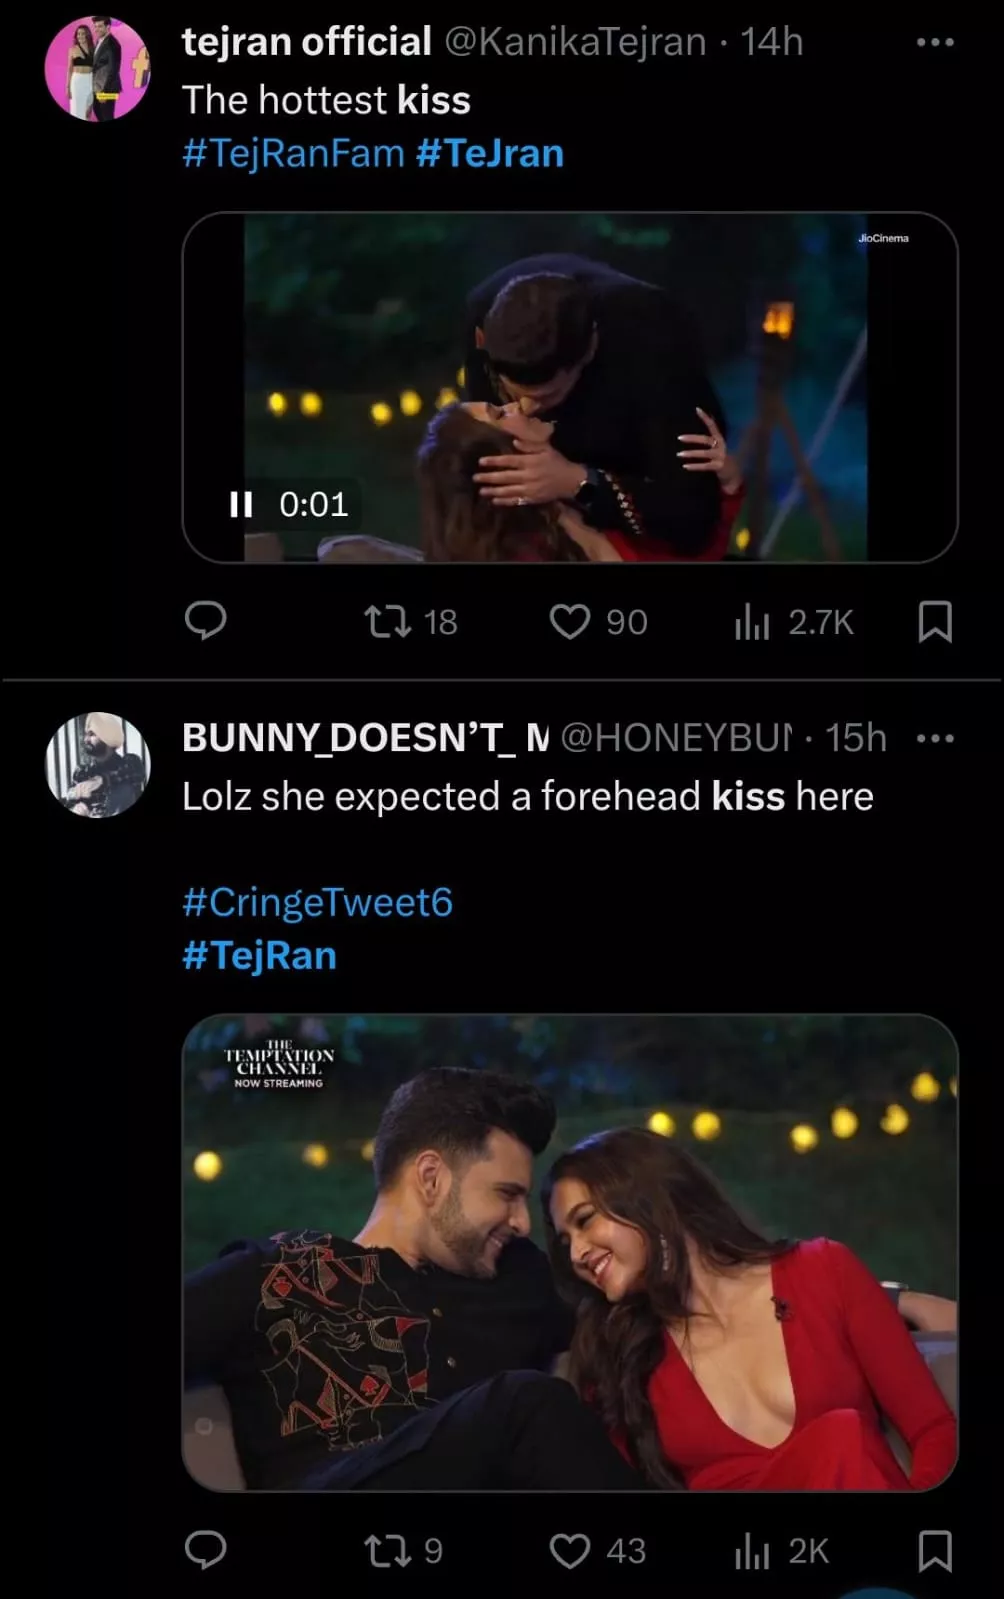Open tejran official profile picture
Screen dimensions: 1004x1599
(x=97, y=69)
